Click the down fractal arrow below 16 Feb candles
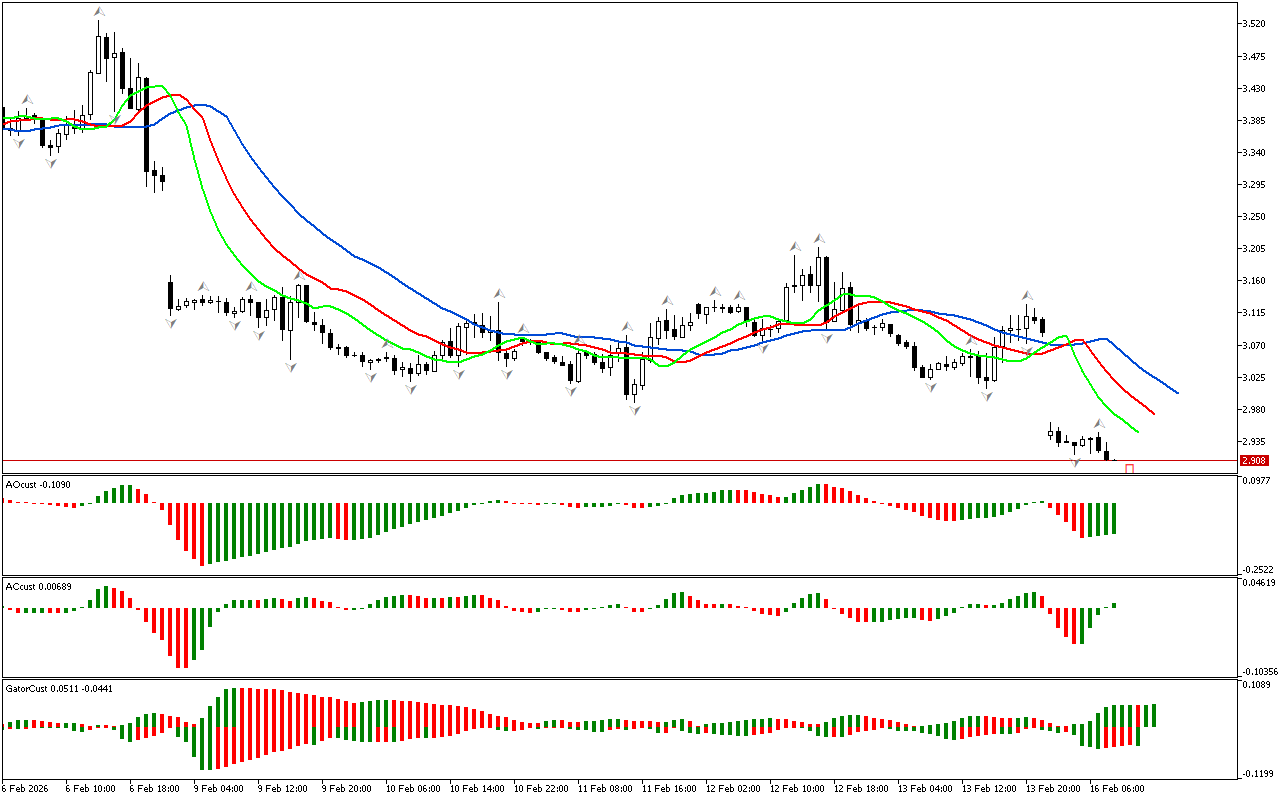The width and height of the screenshot is (1280, 800). 1075,462
